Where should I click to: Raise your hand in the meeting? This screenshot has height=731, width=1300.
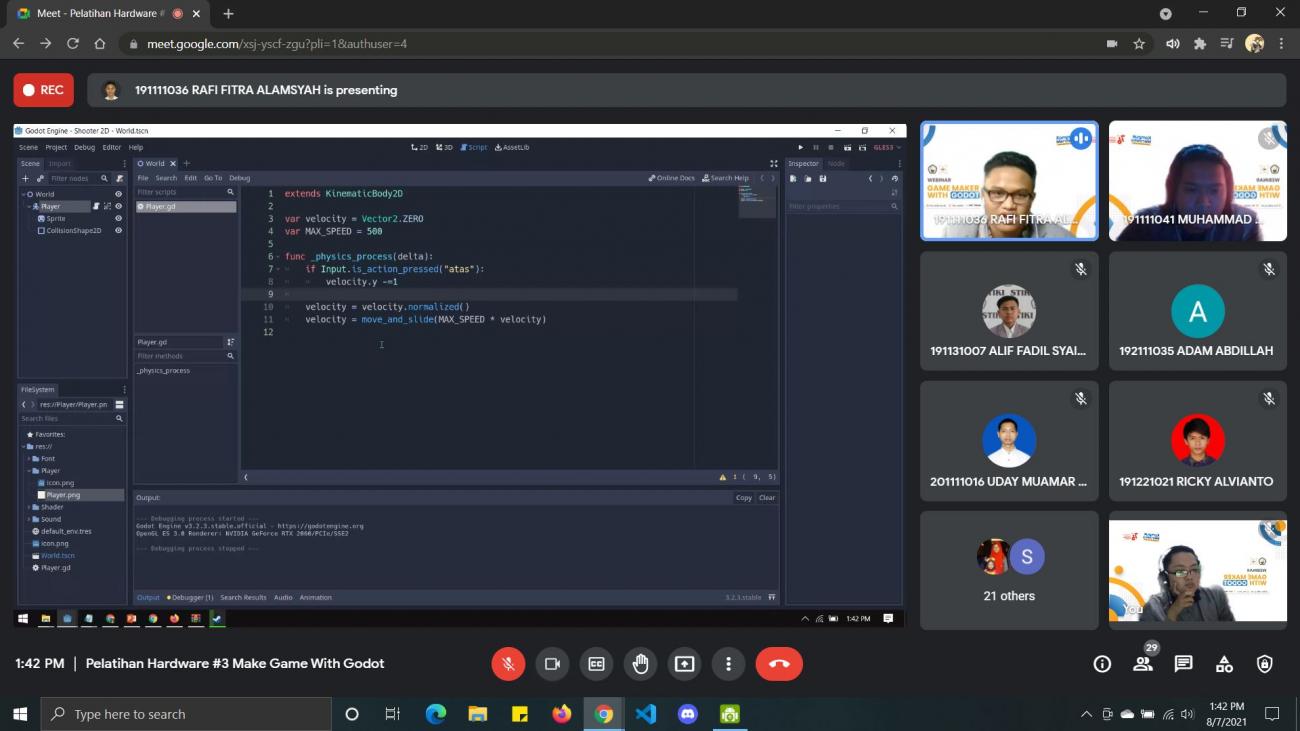click(x=640, y=664)
